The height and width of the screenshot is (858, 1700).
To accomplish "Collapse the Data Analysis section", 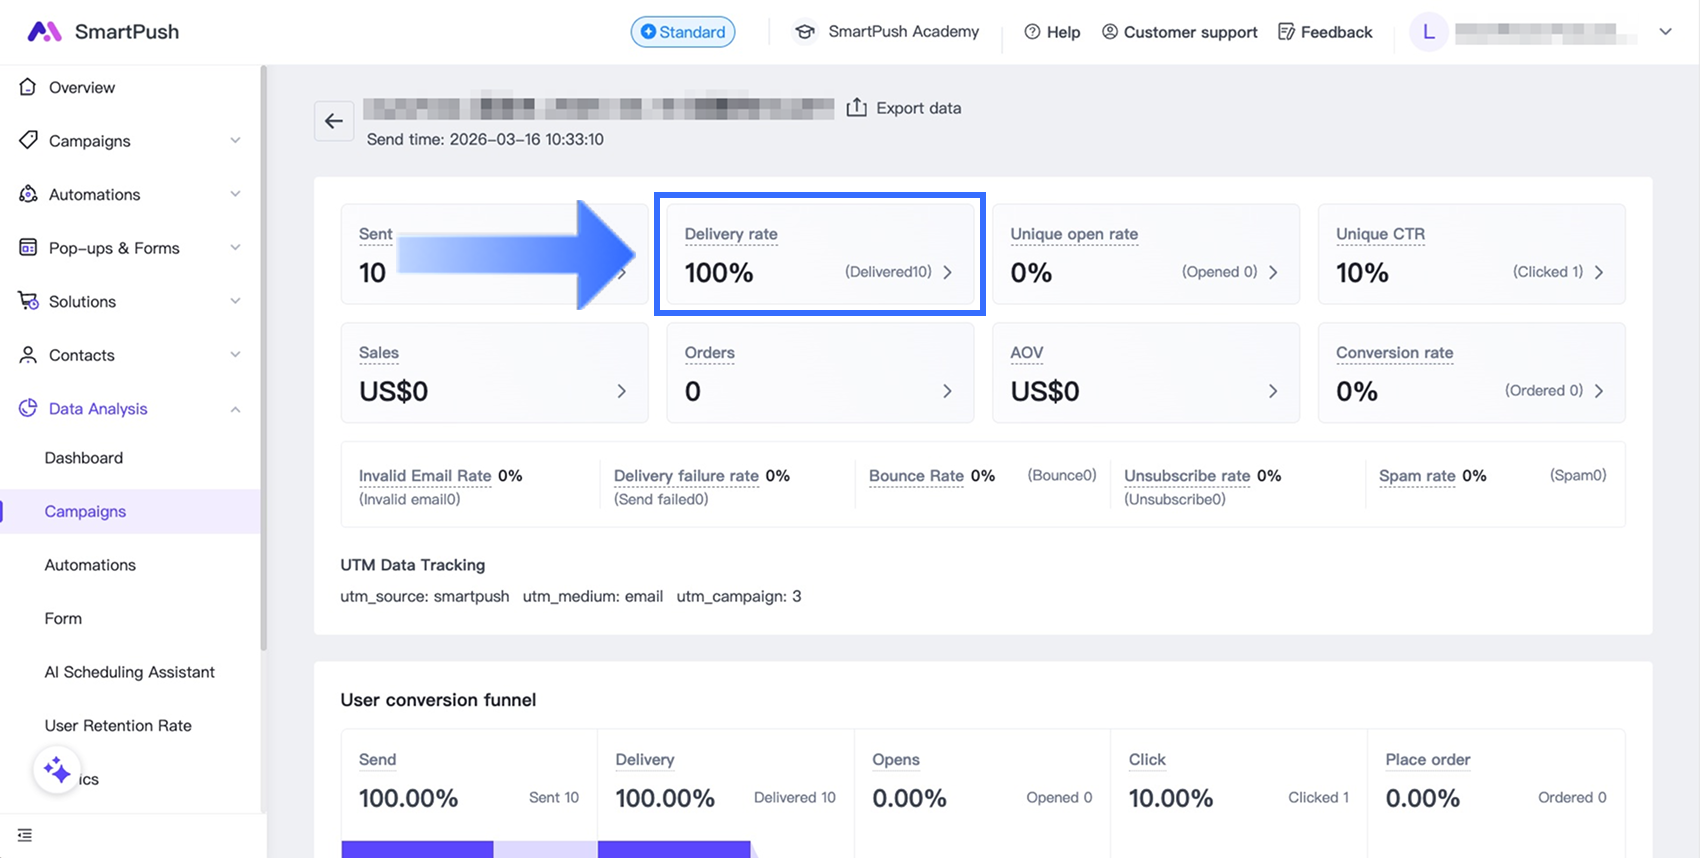I will point(235,409).
